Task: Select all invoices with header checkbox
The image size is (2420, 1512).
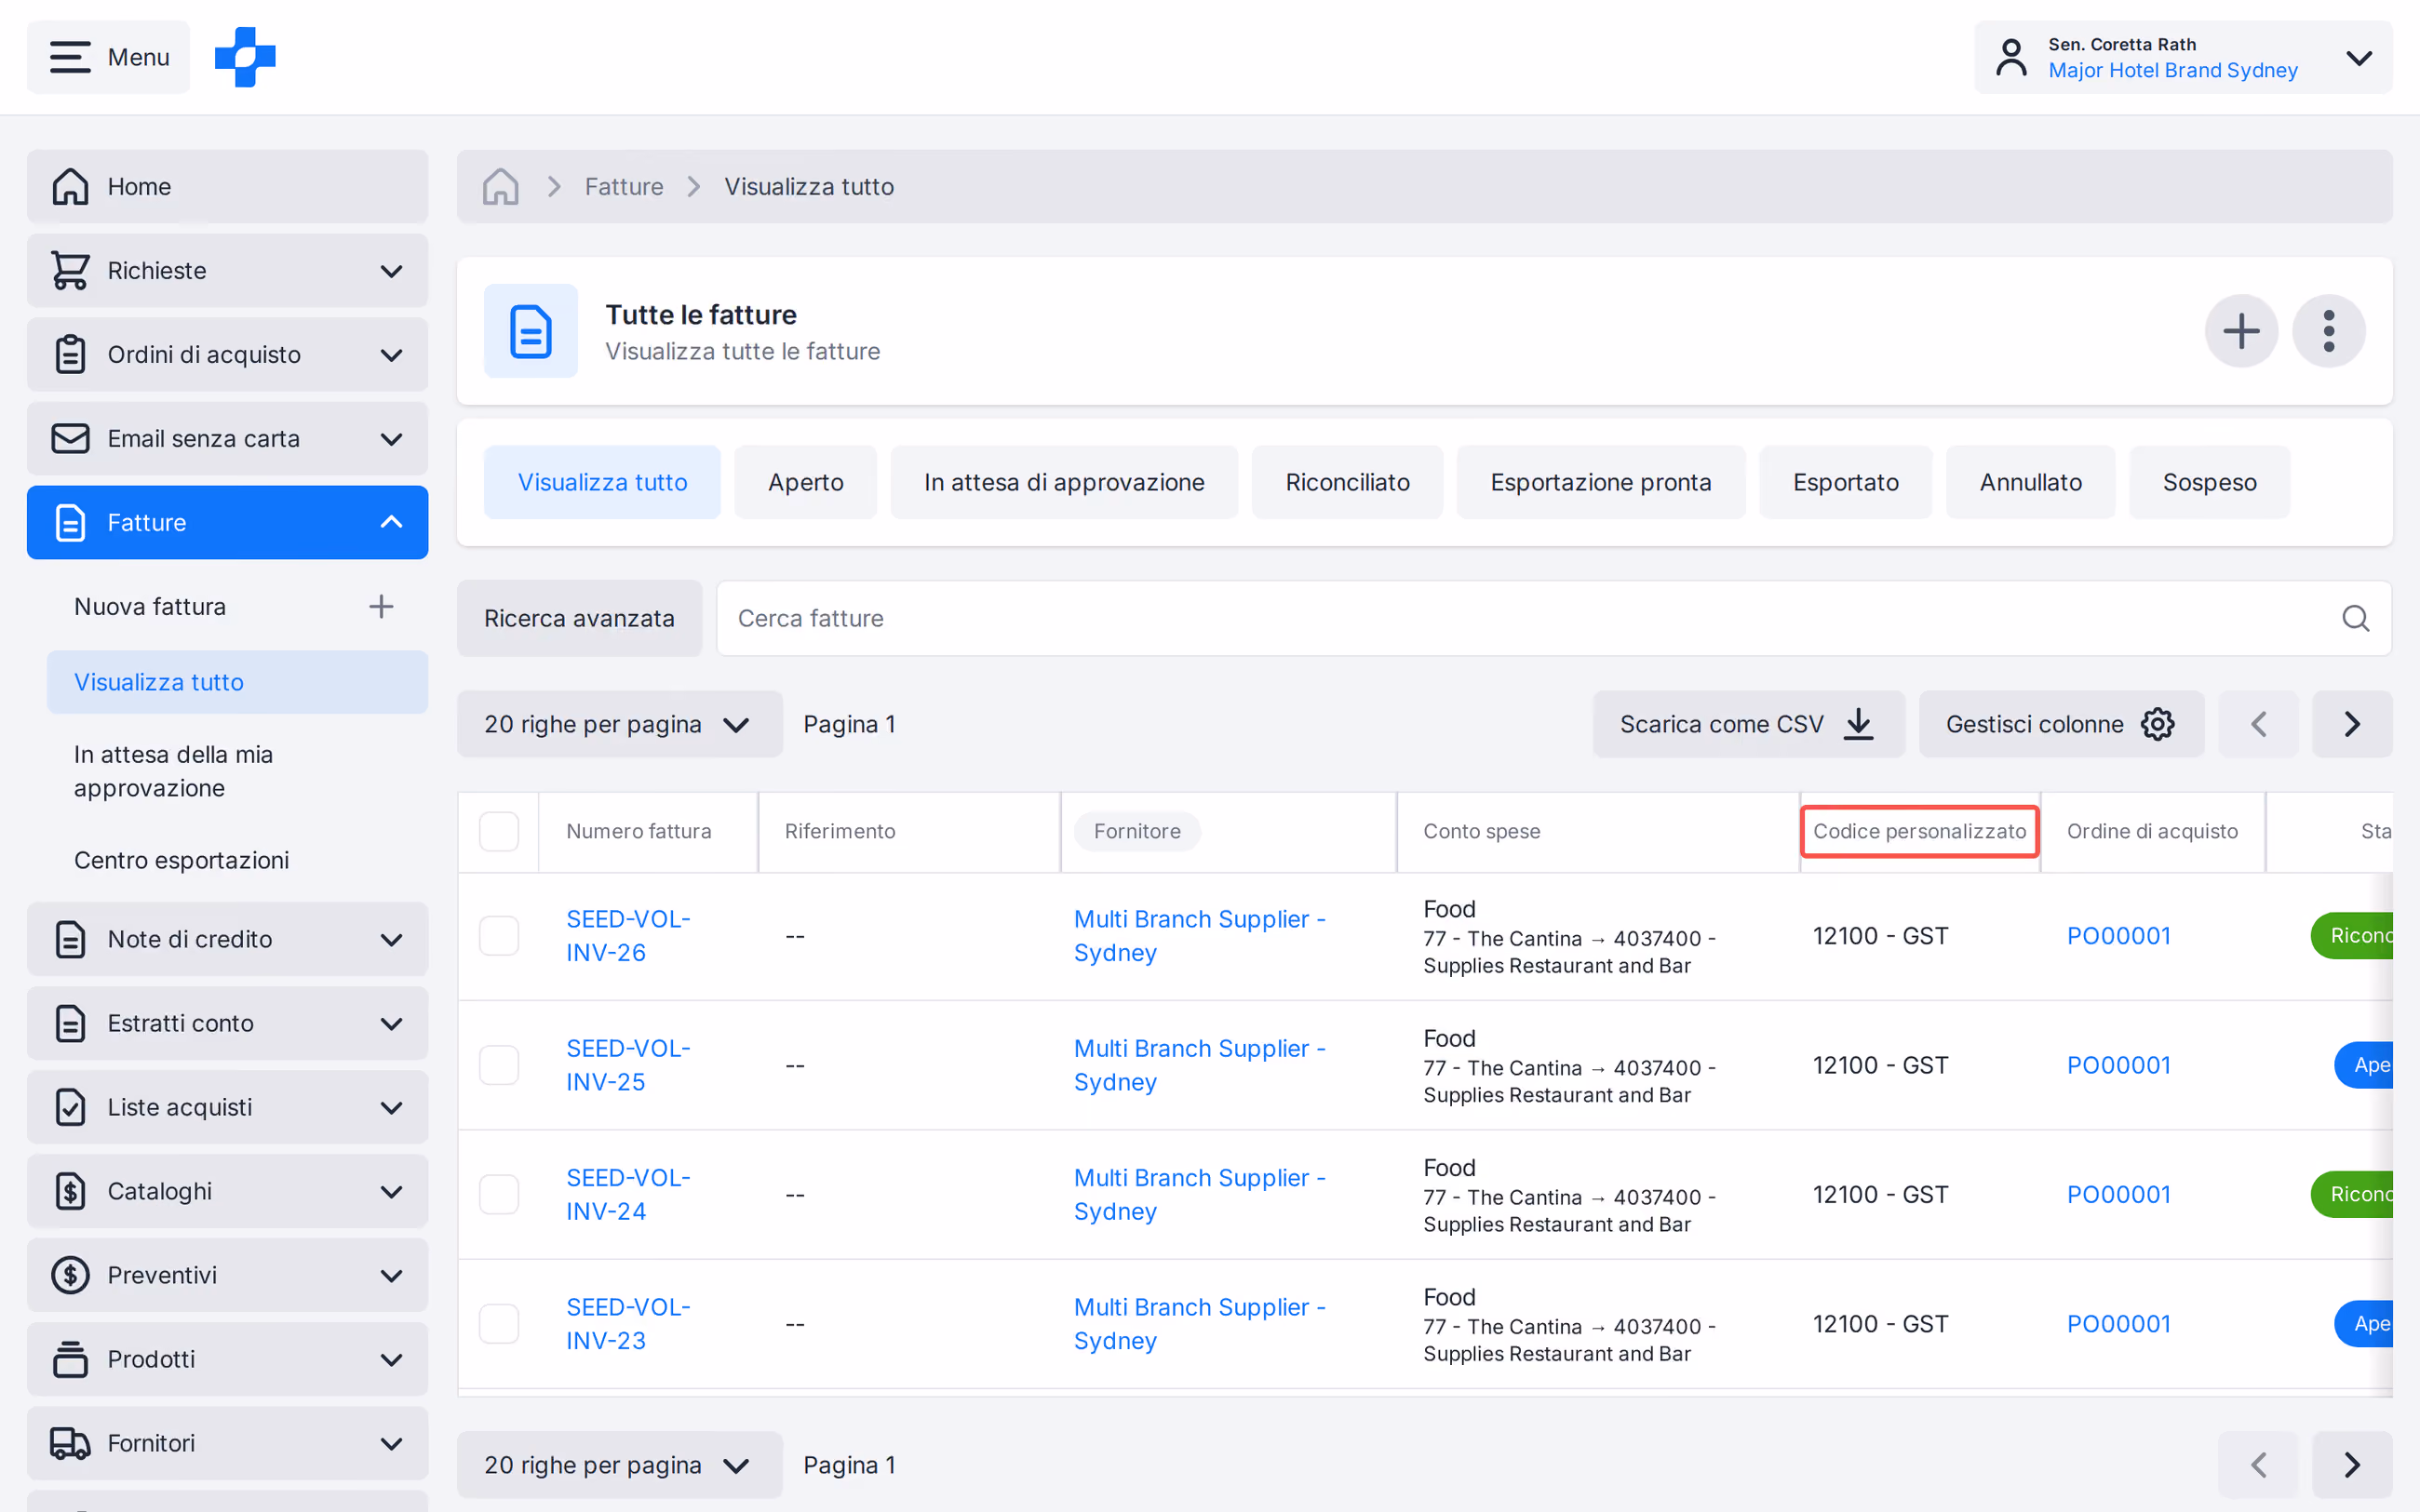Action: coord(499,832)
